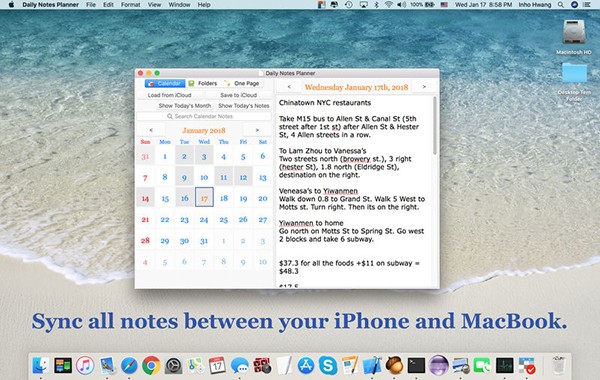Open Safari from the Dock
Image resolution: width=600 pixels, height=380 pixels.
pyautogui.click(x=129, y=365)
